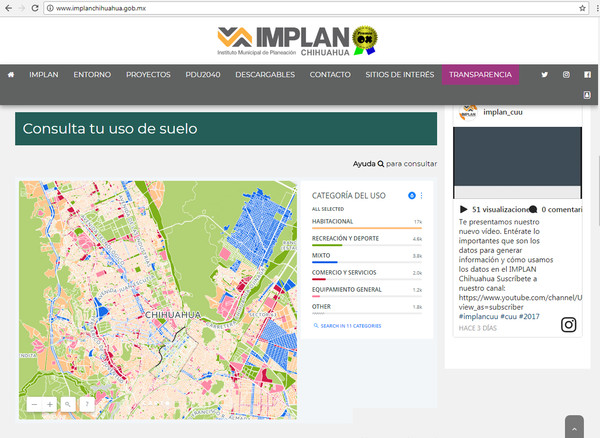
Task: Click the Consulta tu uso de suelo heading
Action: [110, 129]
